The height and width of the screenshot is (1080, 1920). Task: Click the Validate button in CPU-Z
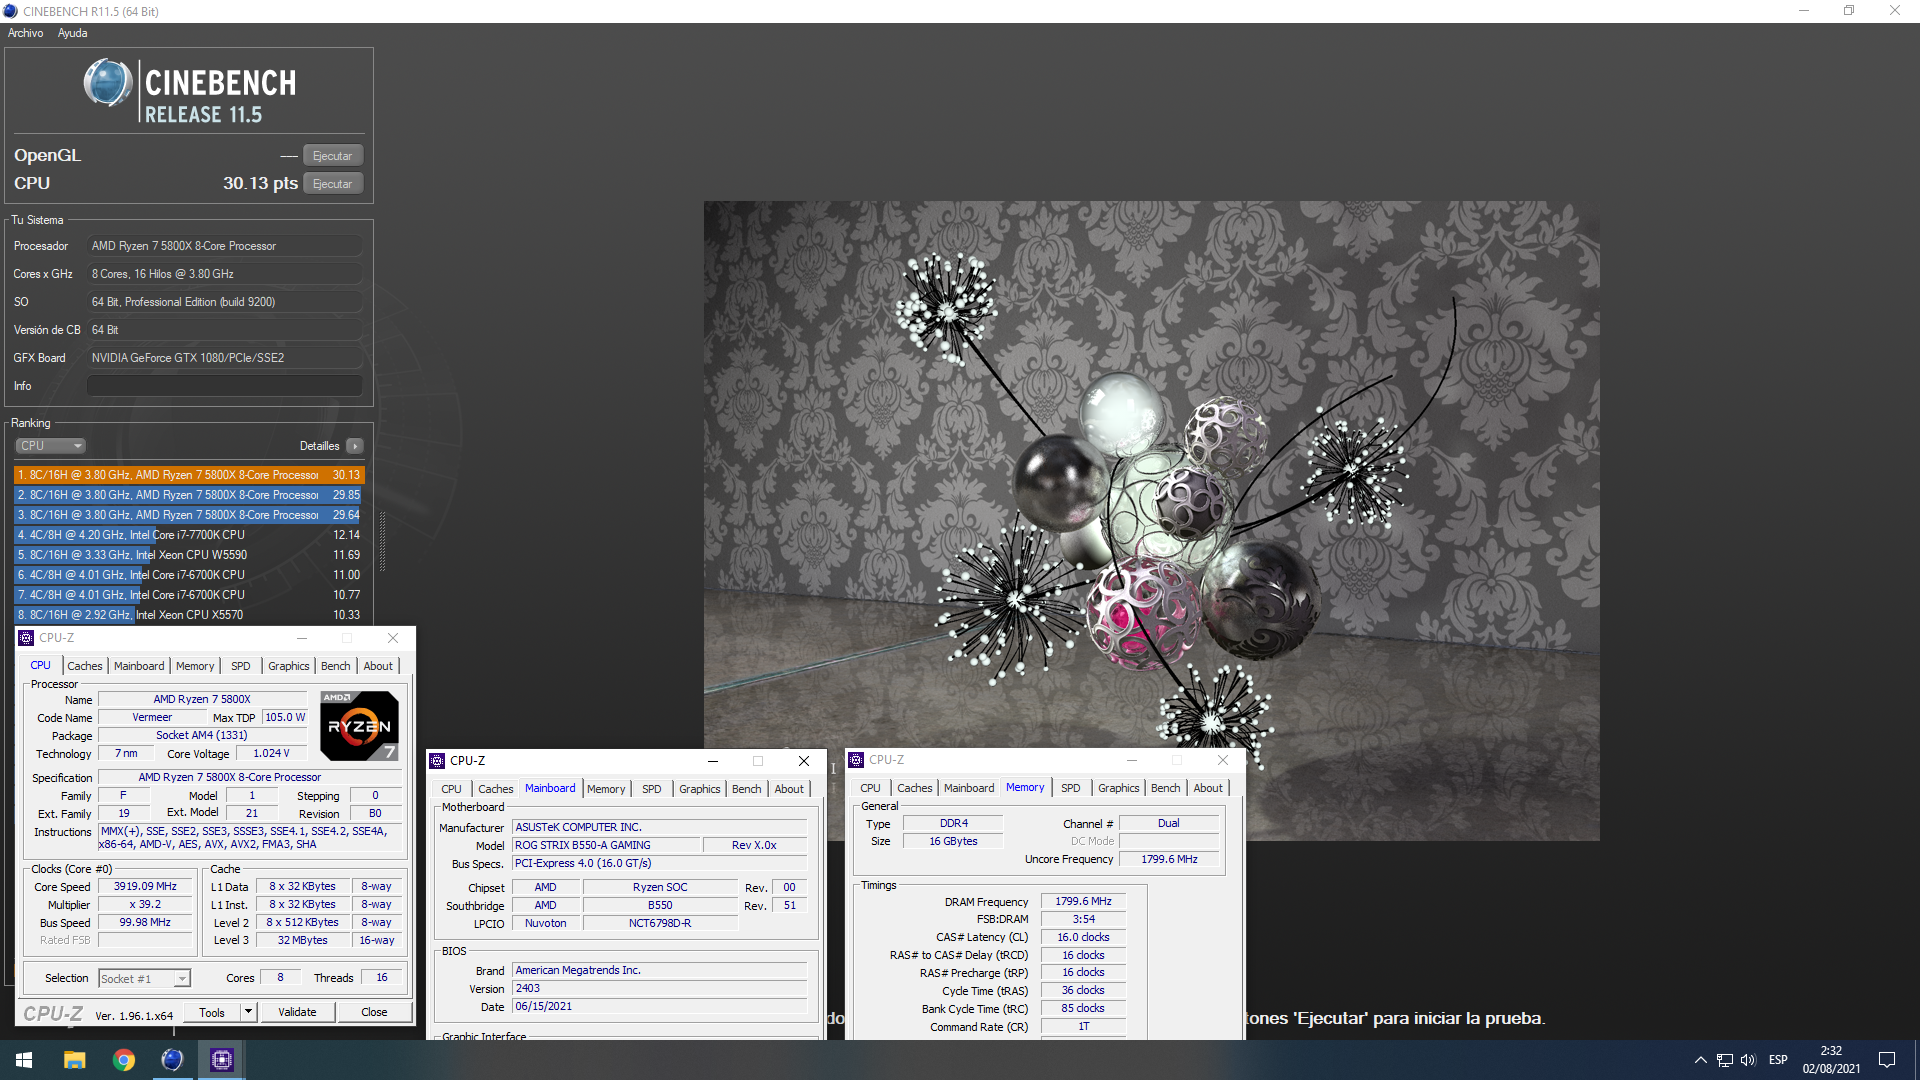click(x=297, y=1013)
